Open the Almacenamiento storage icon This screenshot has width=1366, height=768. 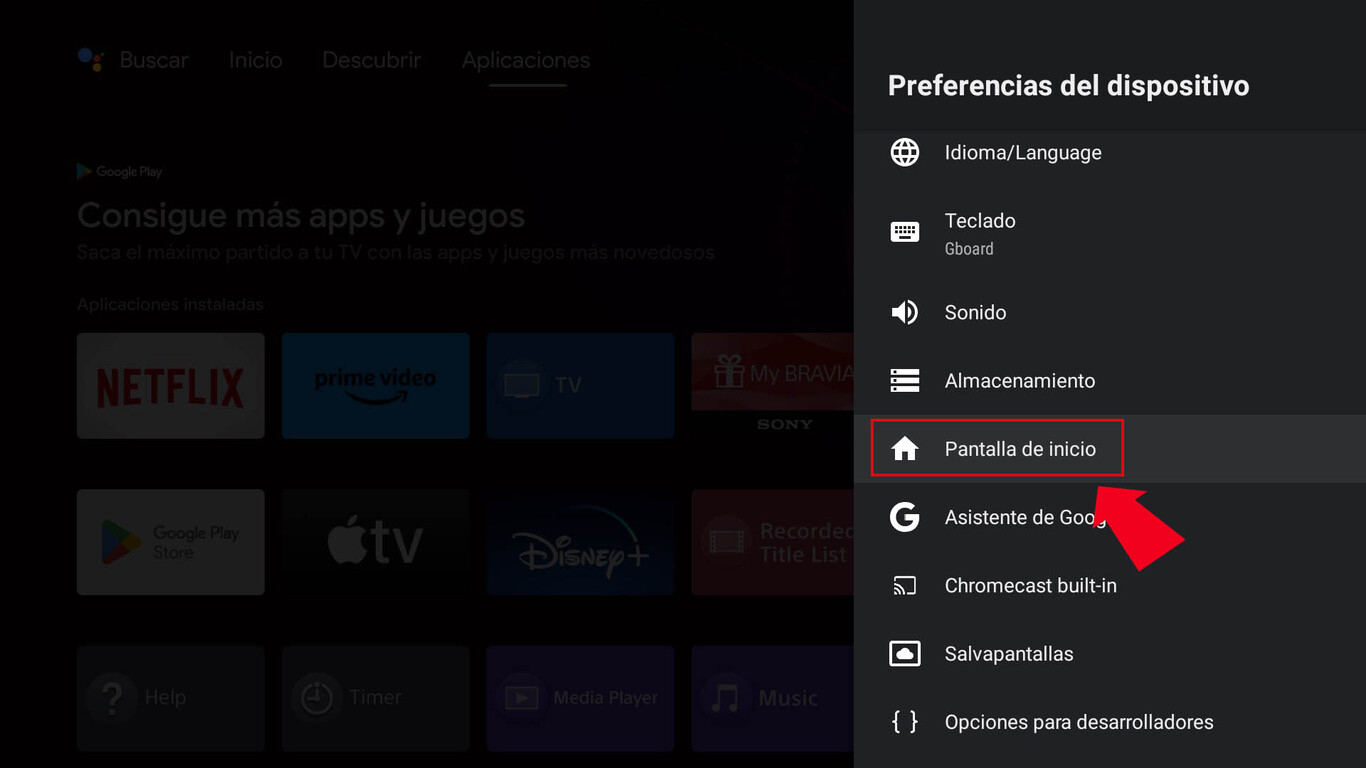905,380
